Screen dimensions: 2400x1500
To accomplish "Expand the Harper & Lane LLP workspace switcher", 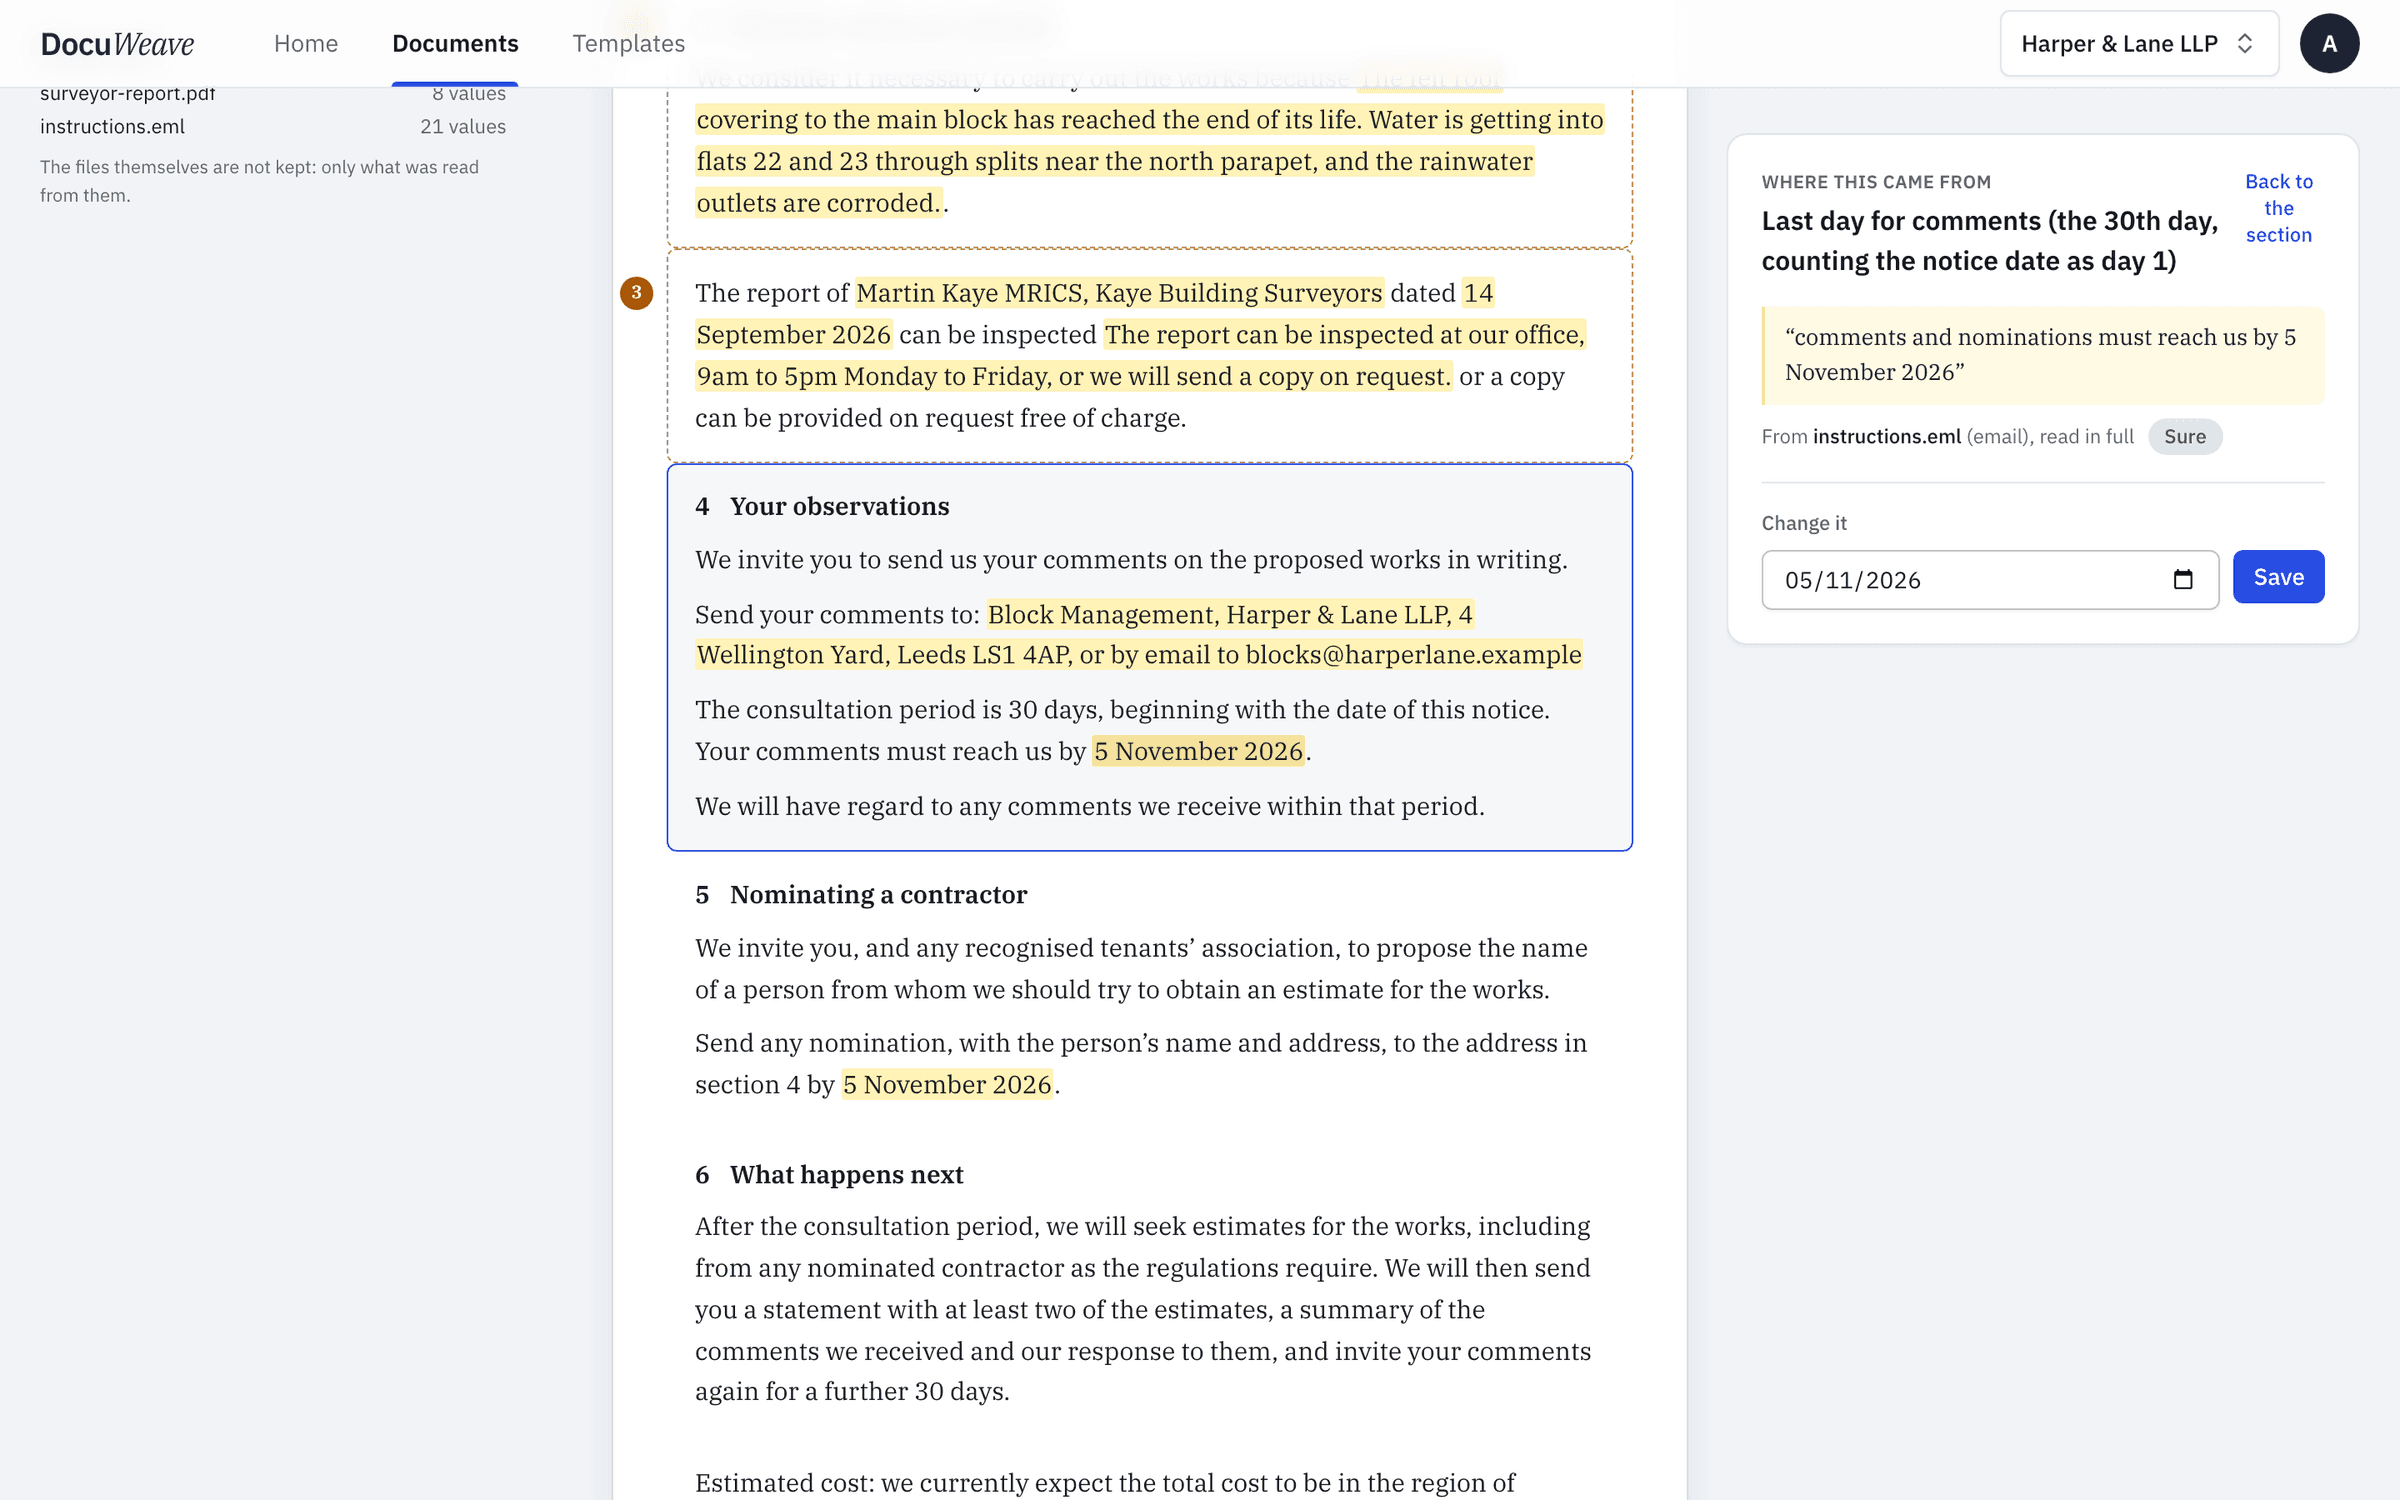I will tap(2139, 43).
